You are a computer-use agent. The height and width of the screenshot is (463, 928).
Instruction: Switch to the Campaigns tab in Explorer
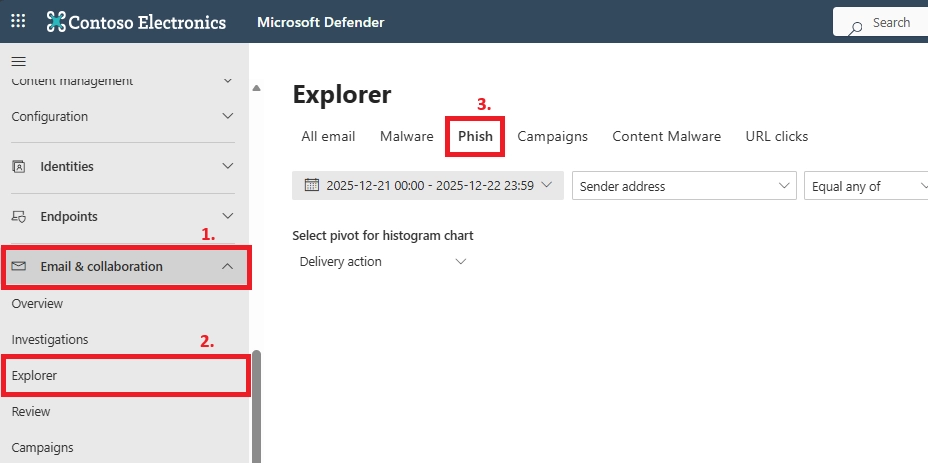coord(552,136)
